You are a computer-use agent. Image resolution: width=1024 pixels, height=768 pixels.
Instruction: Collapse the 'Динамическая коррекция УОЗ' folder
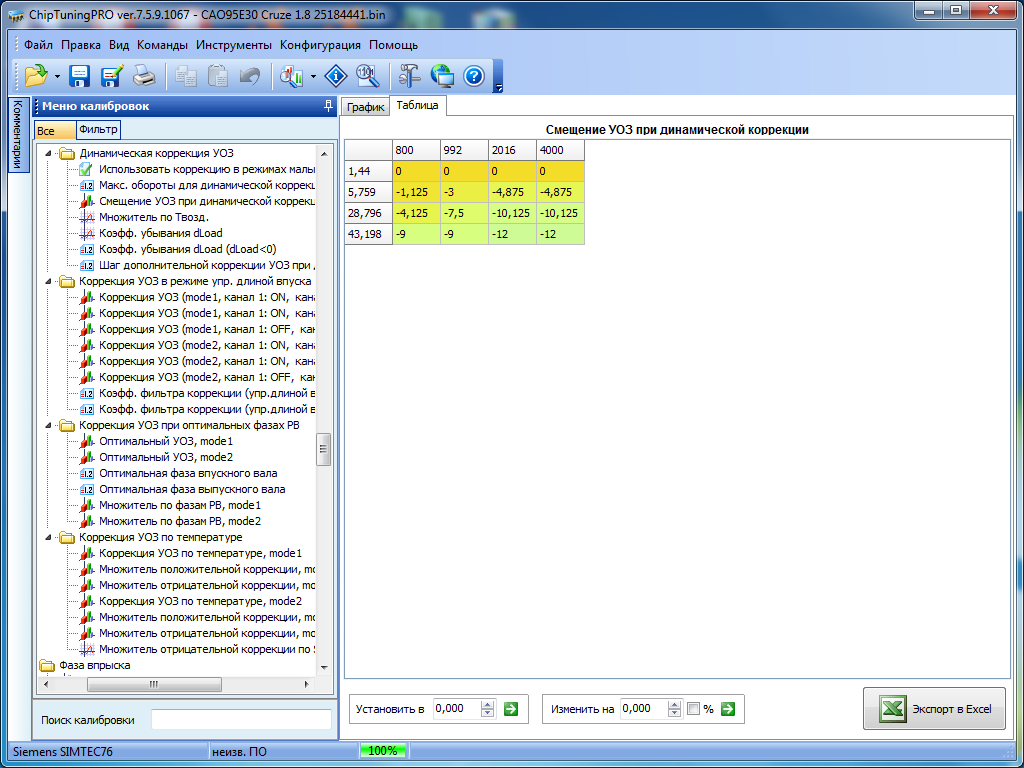coord(47,153)
